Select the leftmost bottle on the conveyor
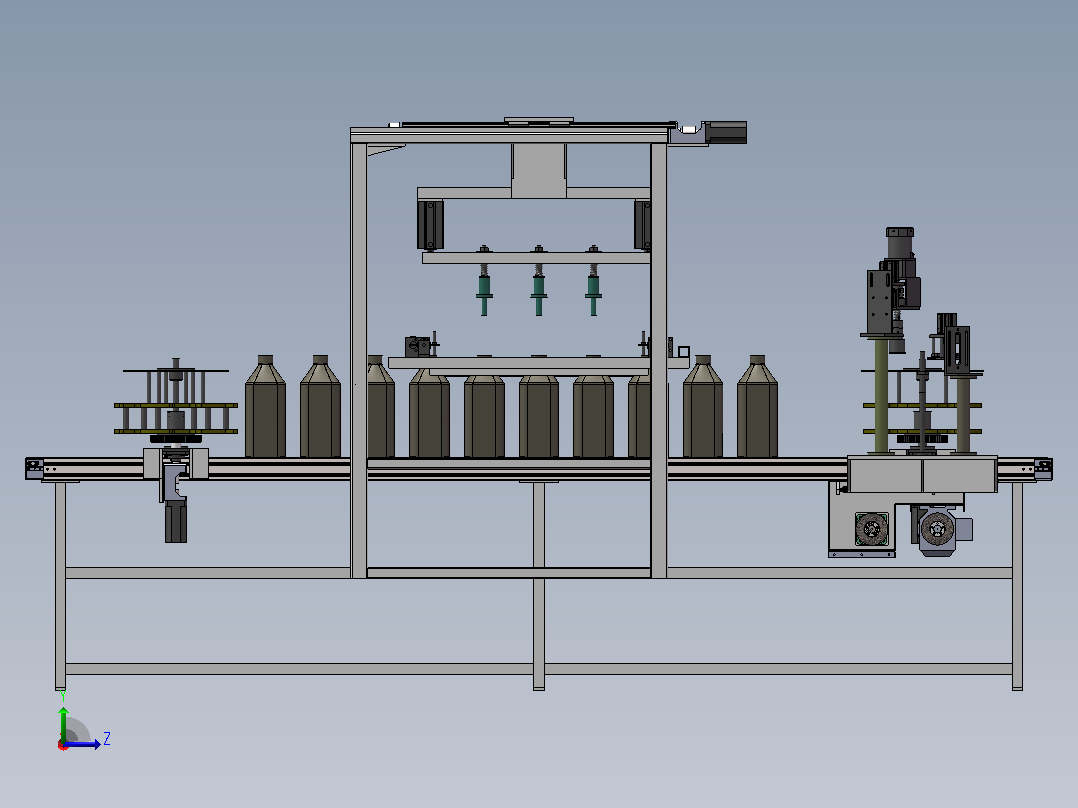 (265, 406)
